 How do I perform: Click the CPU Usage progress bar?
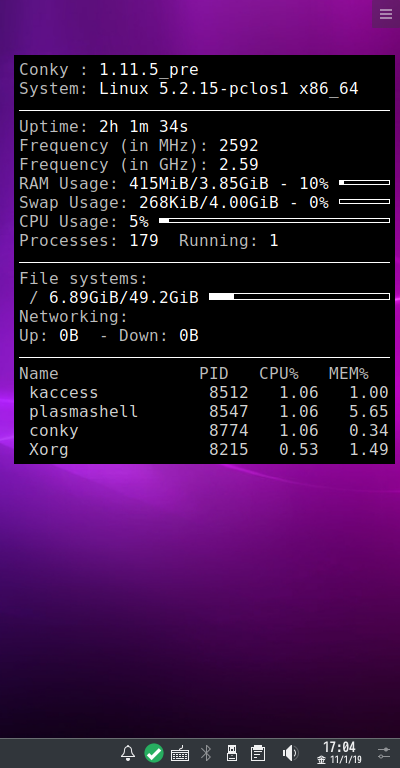coord(274,220)
